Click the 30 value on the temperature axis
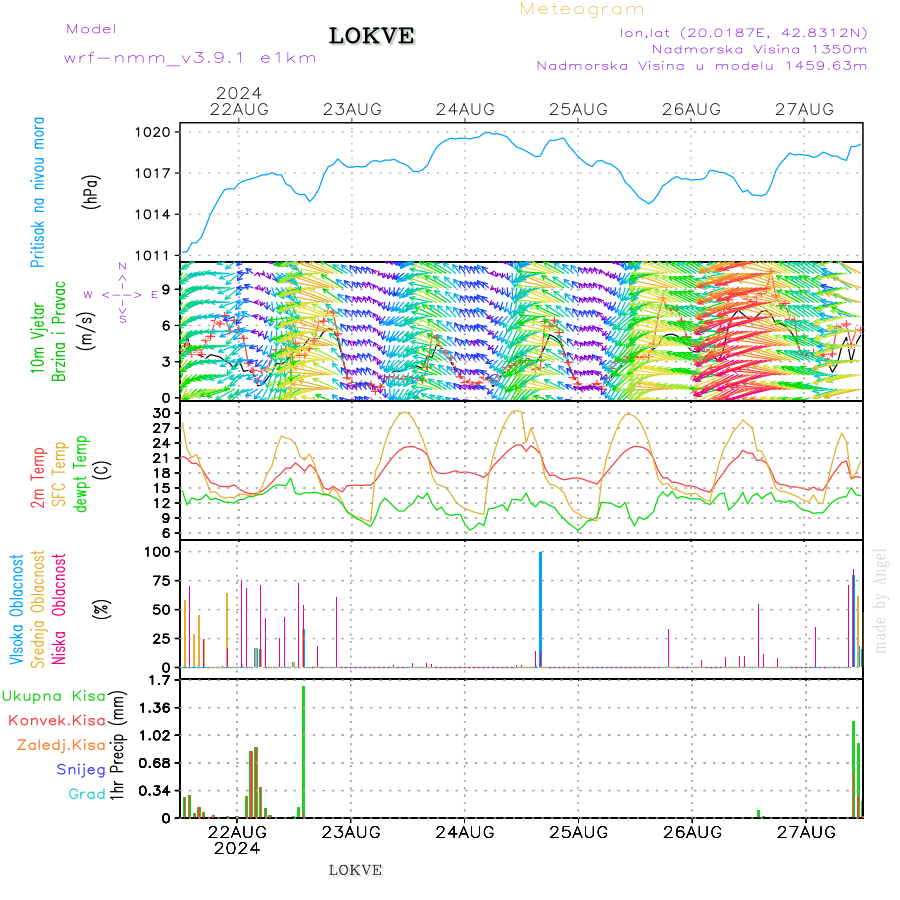 (x=162, y=413)
